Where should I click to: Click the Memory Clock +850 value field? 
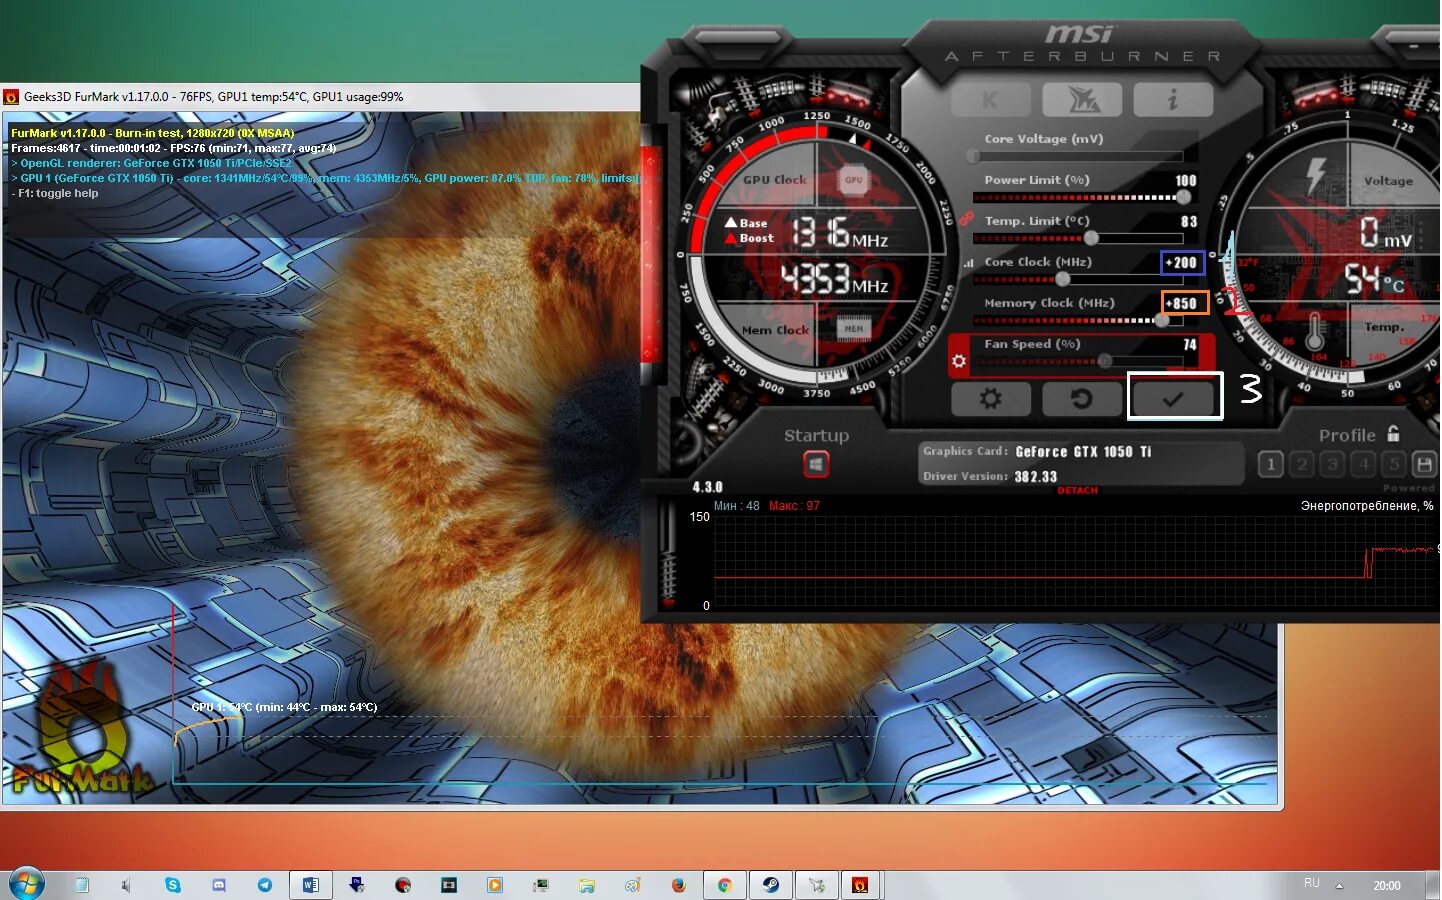1184,303
